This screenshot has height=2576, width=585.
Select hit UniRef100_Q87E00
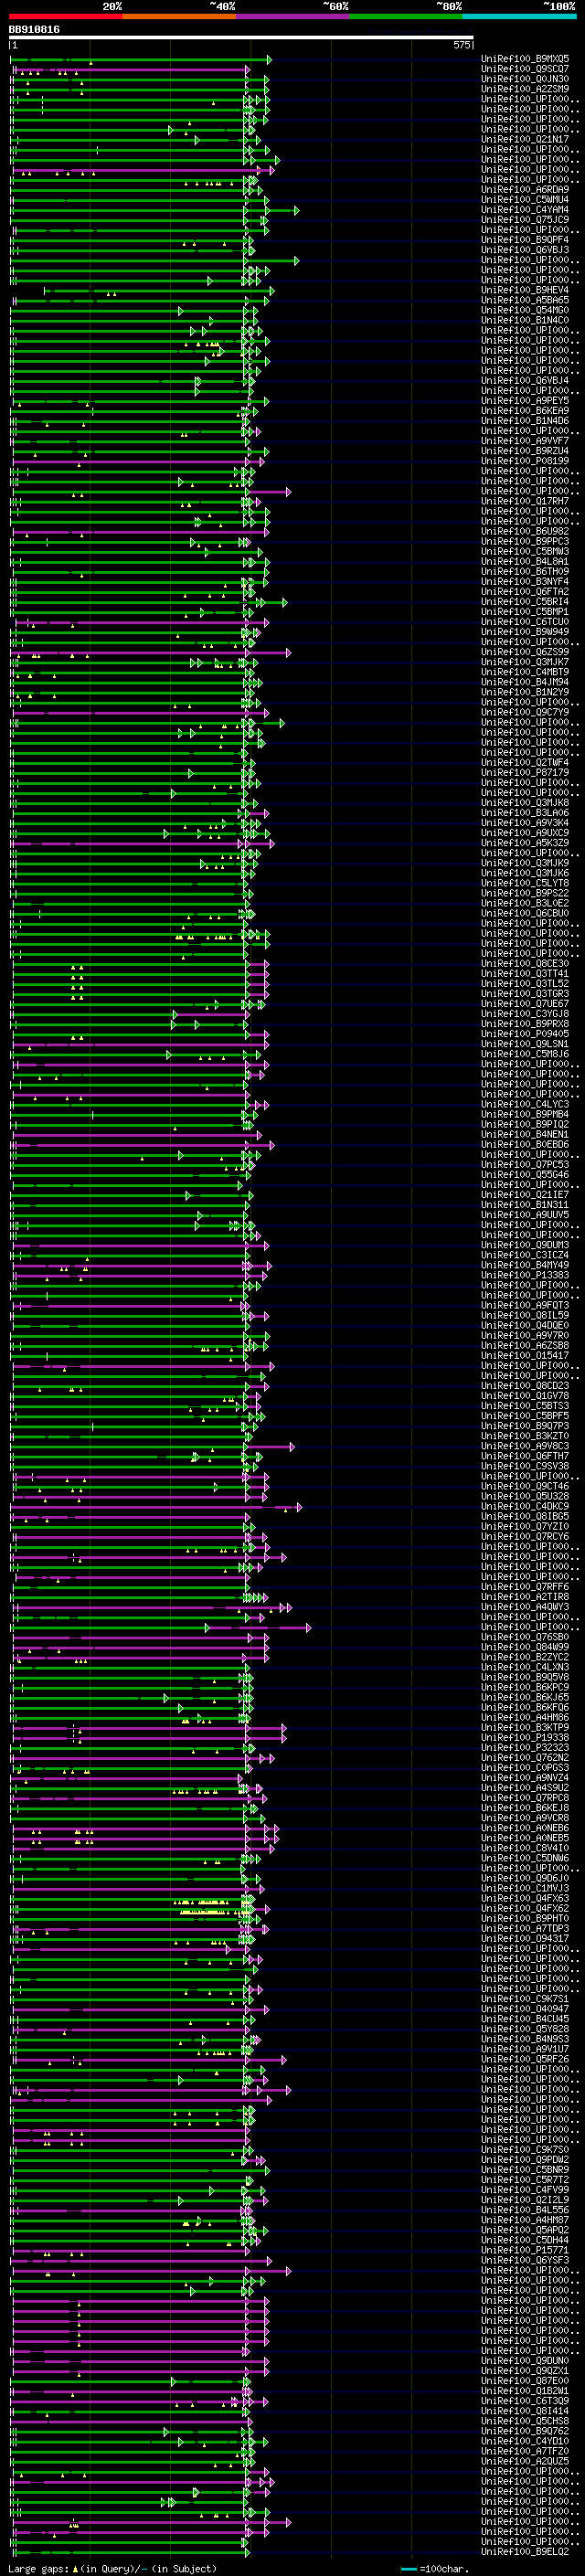tap(525, 2381)
